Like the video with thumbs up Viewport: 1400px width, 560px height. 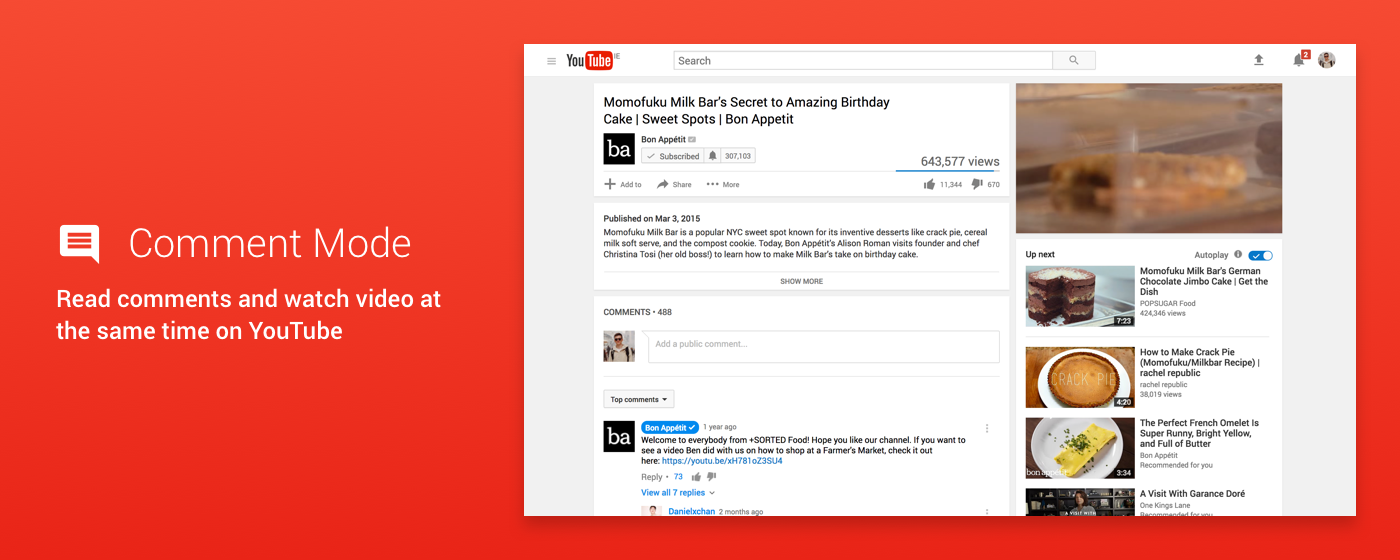[929, 184]
